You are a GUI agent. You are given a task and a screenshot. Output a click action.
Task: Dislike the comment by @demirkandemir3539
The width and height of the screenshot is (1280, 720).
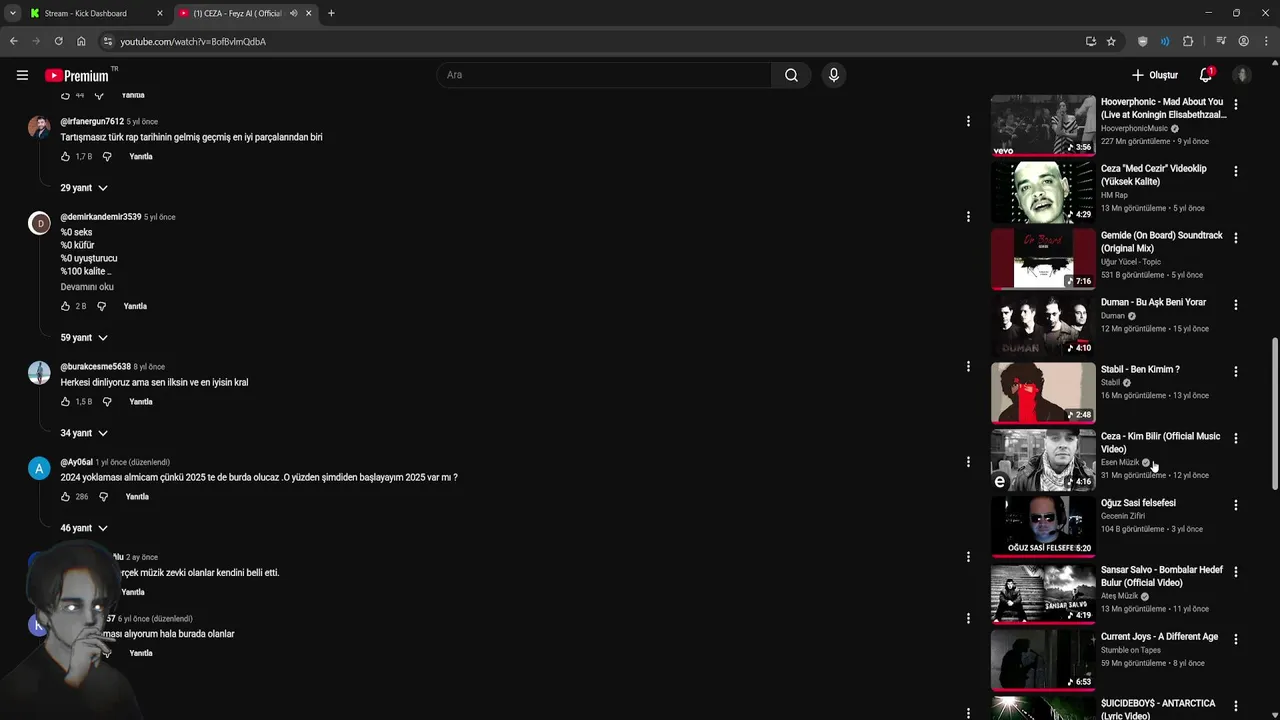coord(101,306)
